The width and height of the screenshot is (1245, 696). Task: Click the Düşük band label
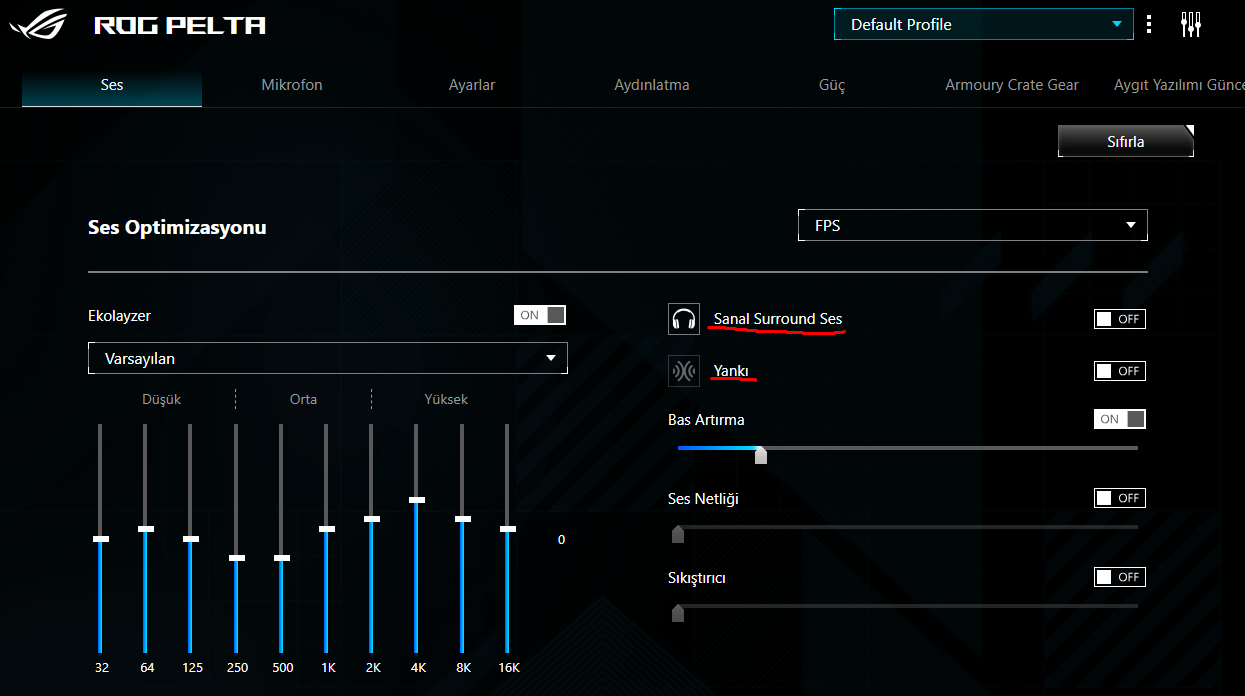pyautogui.click(x=162, y=399)
